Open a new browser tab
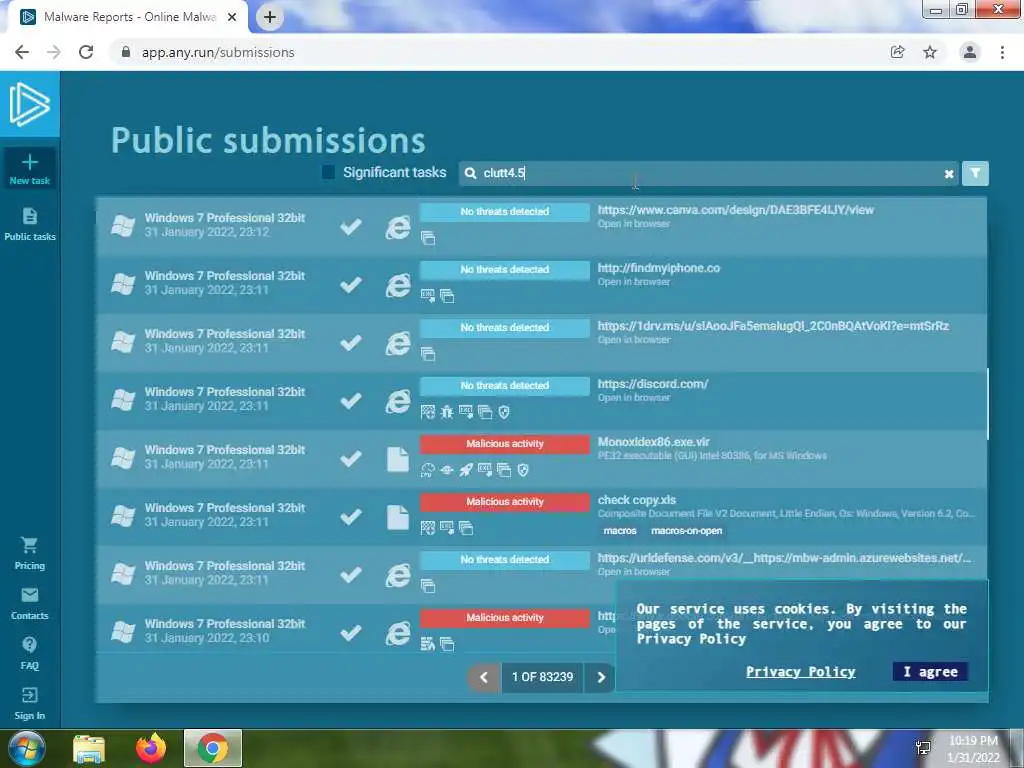The image size is (1024, 768). [x=269, y=17]
